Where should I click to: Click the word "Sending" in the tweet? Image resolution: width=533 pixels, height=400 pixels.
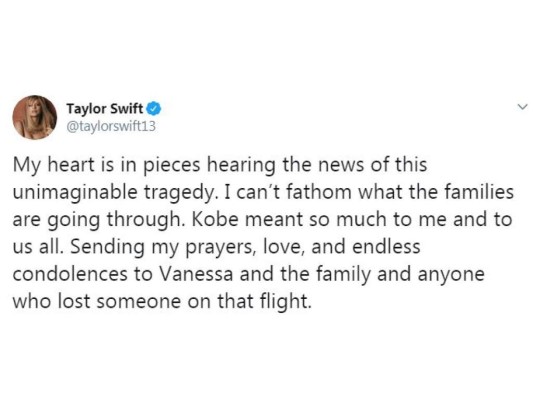click(x=107, y=248)
